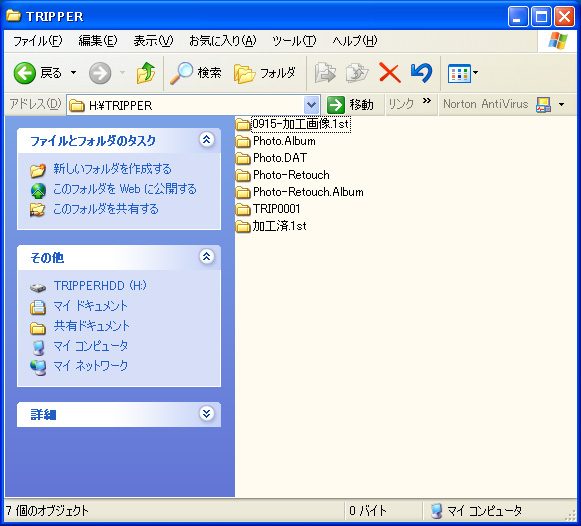Screen dimensions: 581x526
Task: Expand the 詳細 details panel
Action: tap(206, 413)
